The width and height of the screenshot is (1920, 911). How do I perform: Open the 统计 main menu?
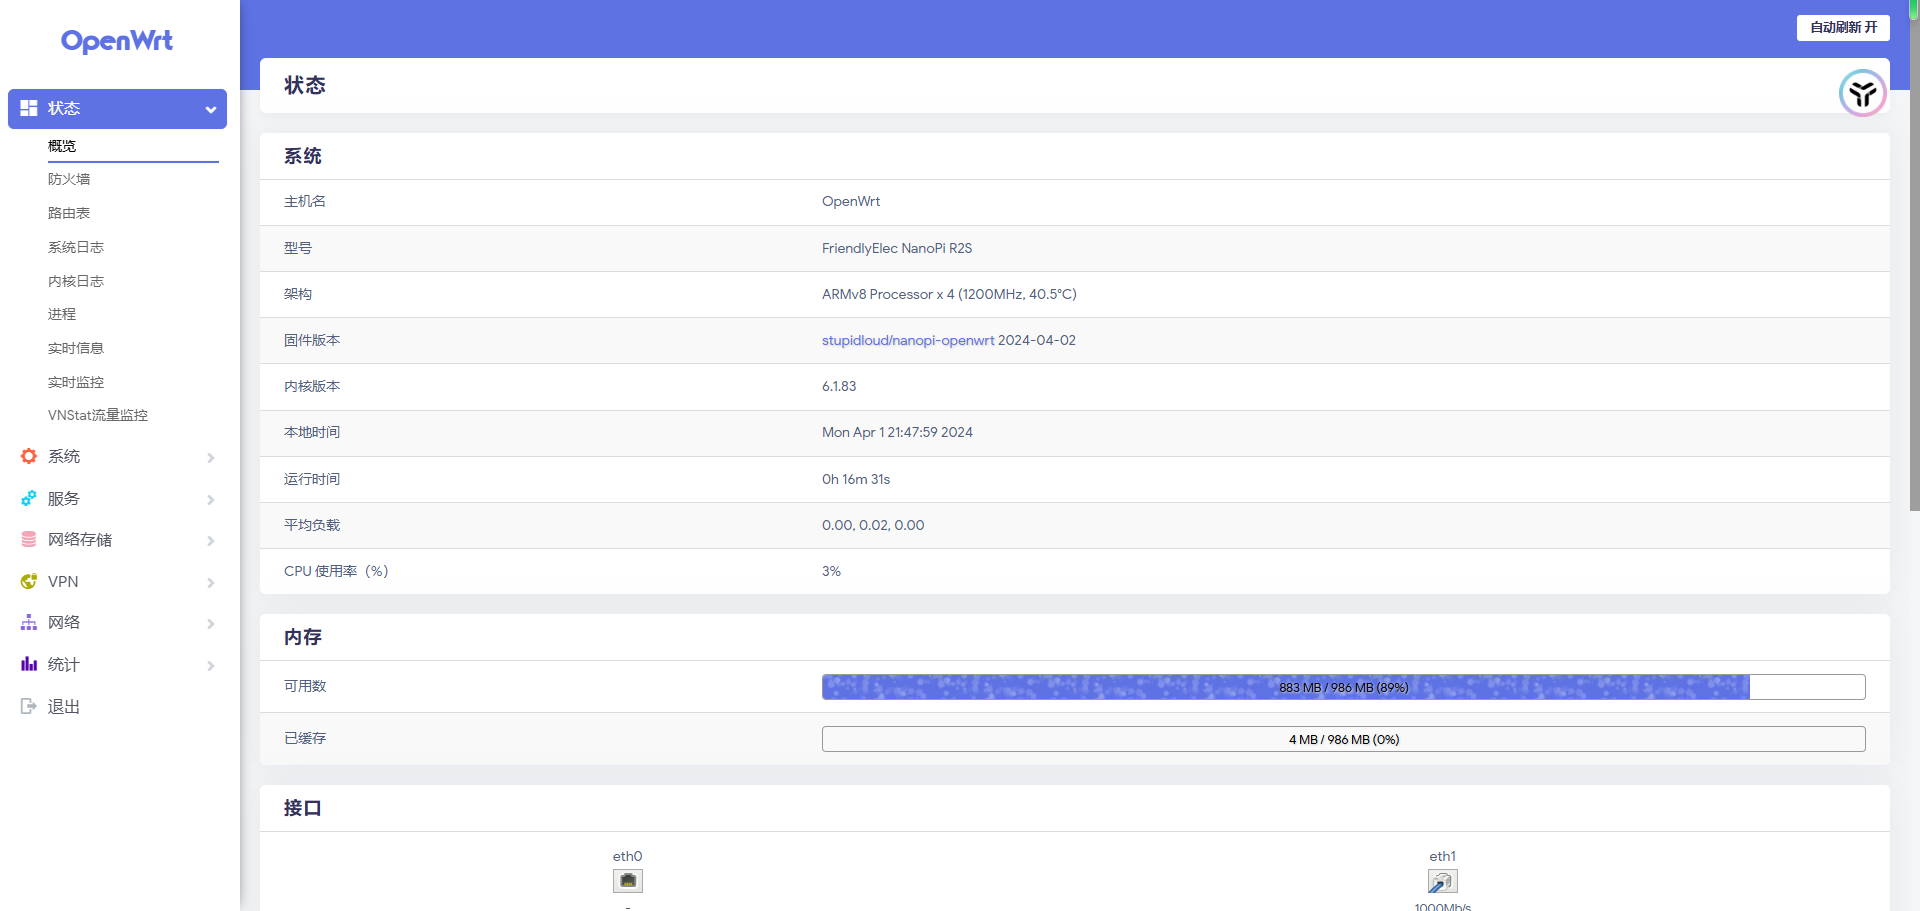point(117,664)
